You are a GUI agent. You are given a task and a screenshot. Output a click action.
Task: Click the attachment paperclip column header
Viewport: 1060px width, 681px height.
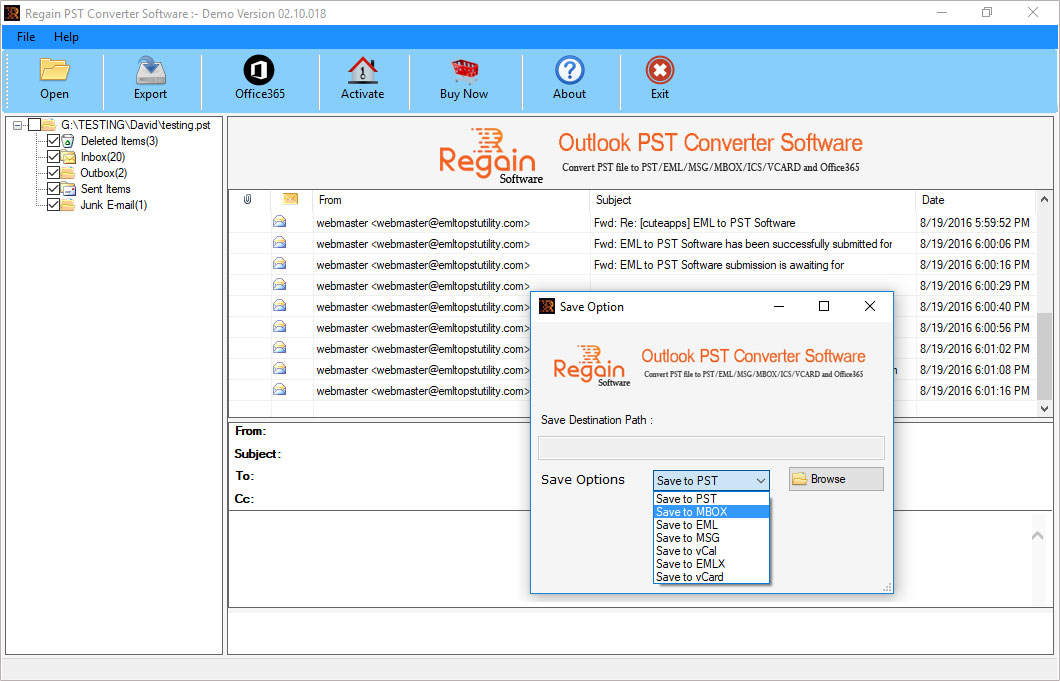click(x=247, y=199)
